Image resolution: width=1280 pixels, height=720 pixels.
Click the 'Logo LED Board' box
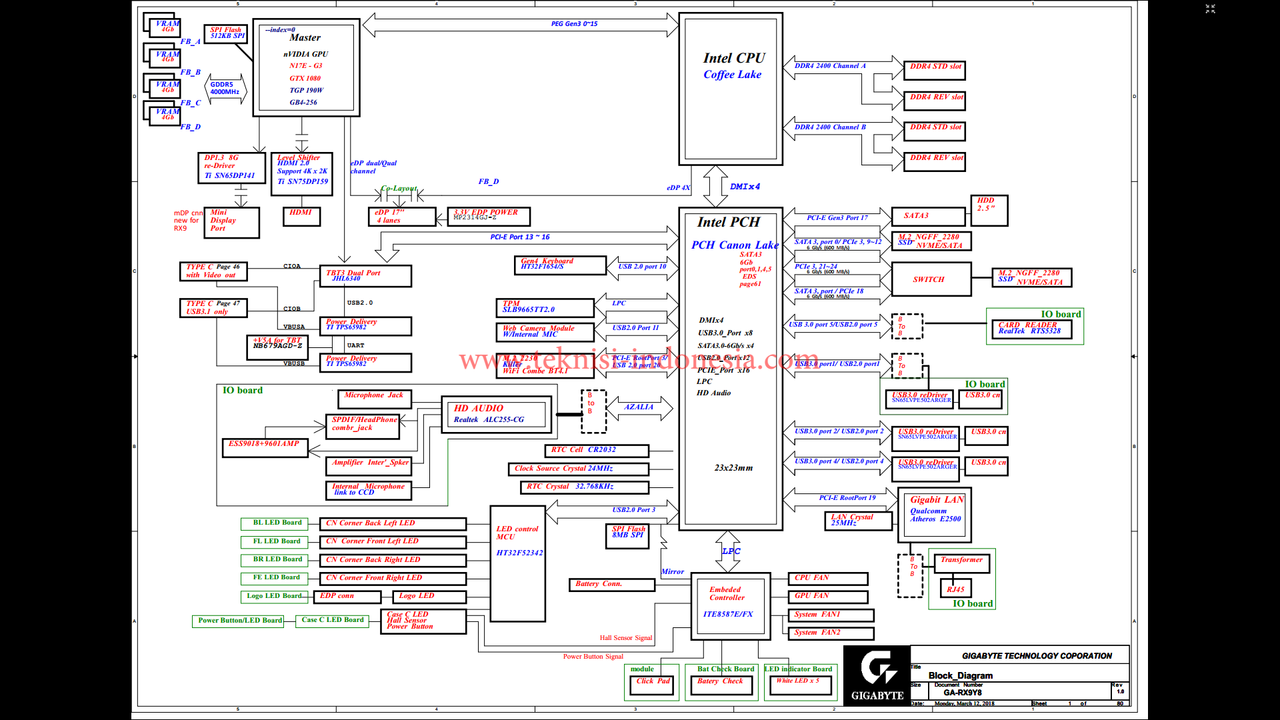click(276, 596)
